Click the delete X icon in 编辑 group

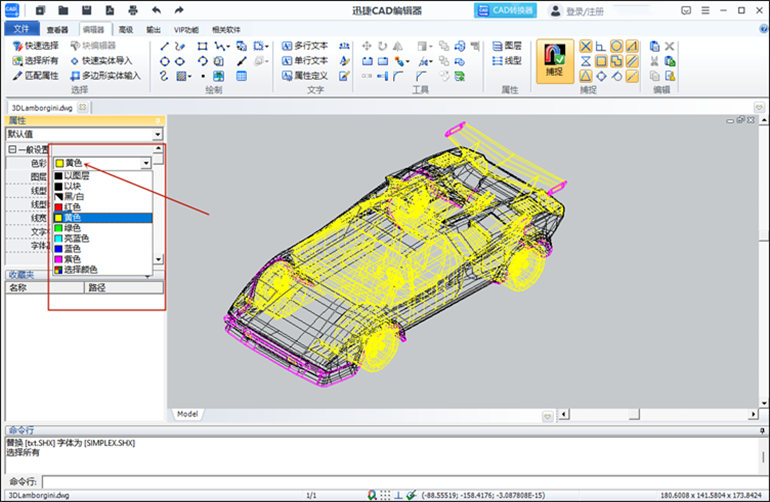pos(669,46)
